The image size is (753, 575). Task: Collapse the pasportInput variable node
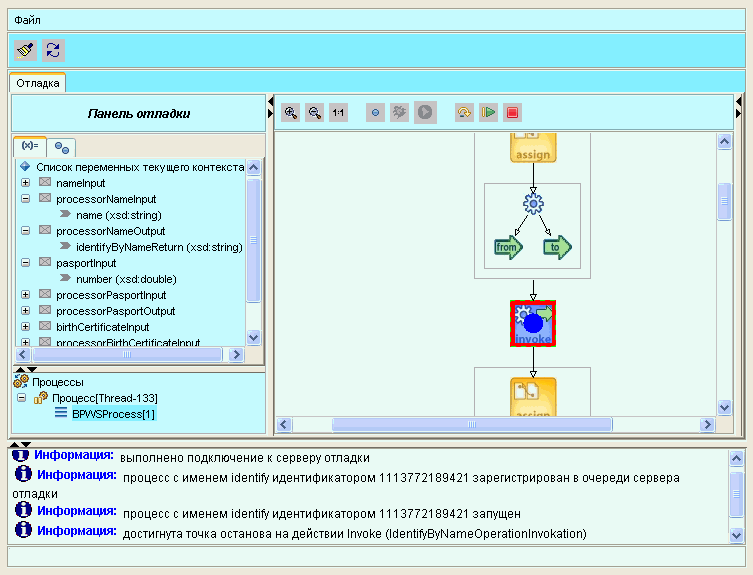point(26,263)
